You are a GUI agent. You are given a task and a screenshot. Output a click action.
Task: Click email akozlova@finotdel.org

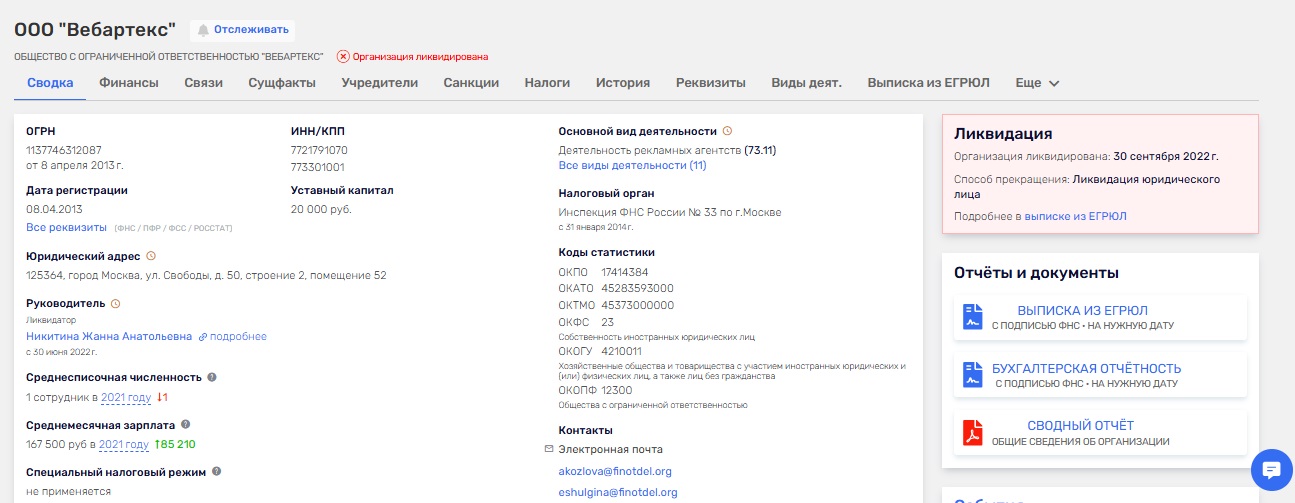614,471
